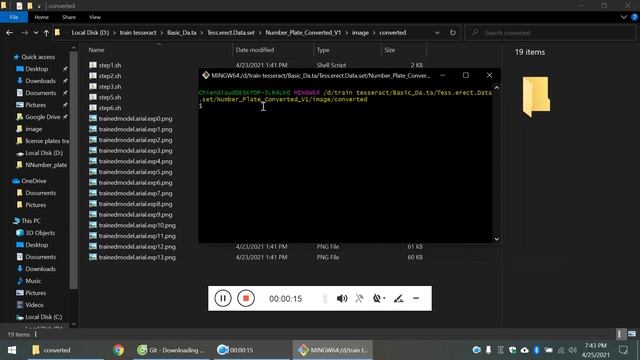Open the notification center icon

pyautogui.click(x=623, y=350)
